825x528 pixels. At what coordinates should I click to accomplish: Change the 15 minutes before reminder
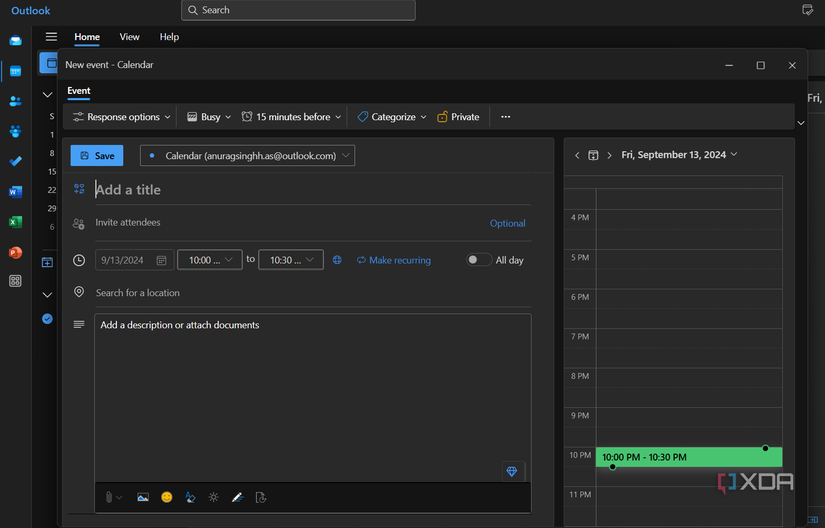[x=291, y=117]
